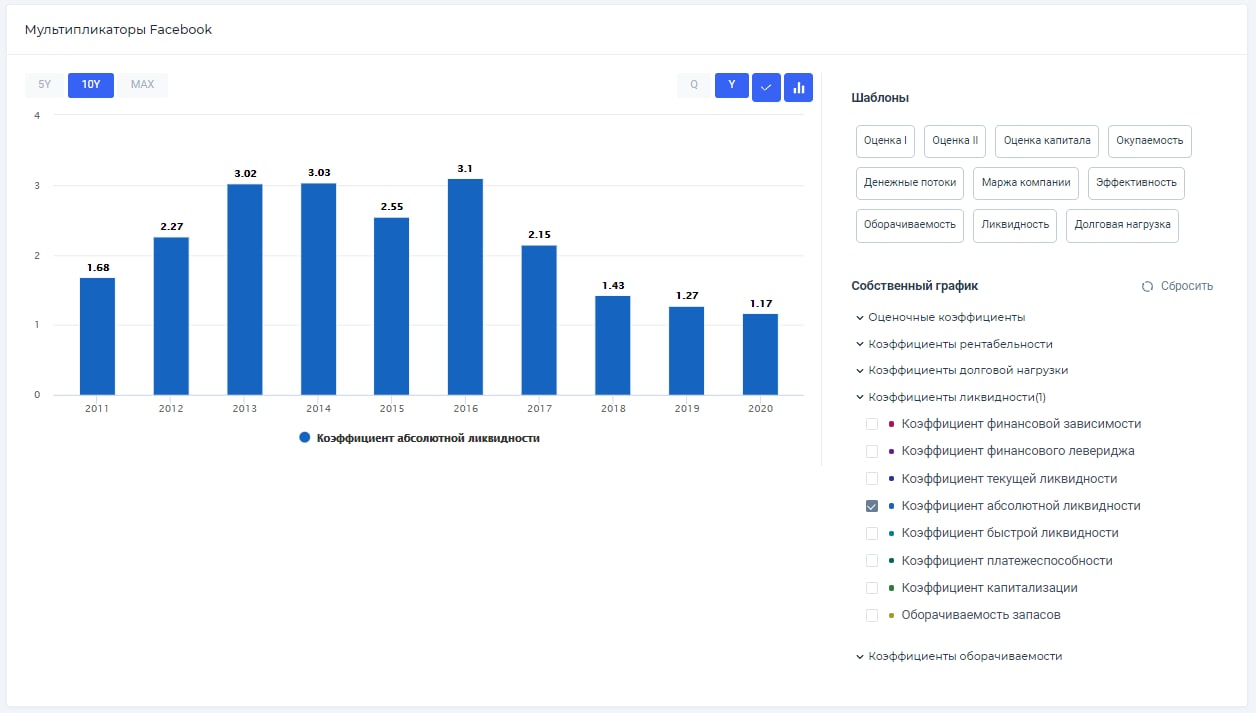Check Коэффициент финансовой зависимости checkbox
1256x713 pixels.
click(x=872, y=424)
